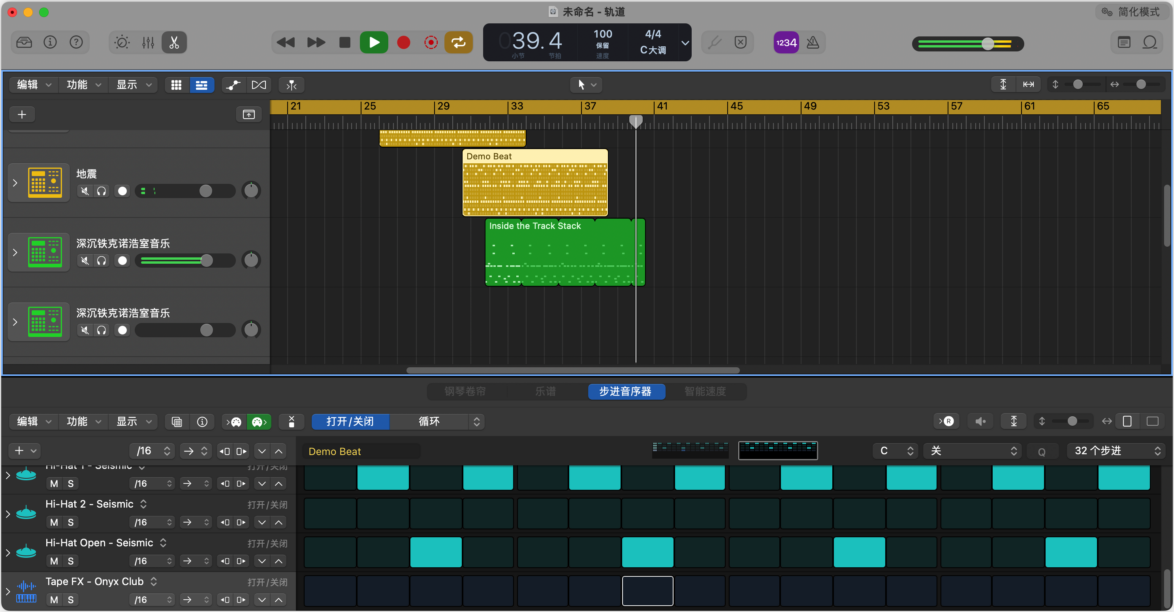Click the green MIDI Out icon in step sequencer
Screen dimensions: 1174x612
(x=259, y=422)
